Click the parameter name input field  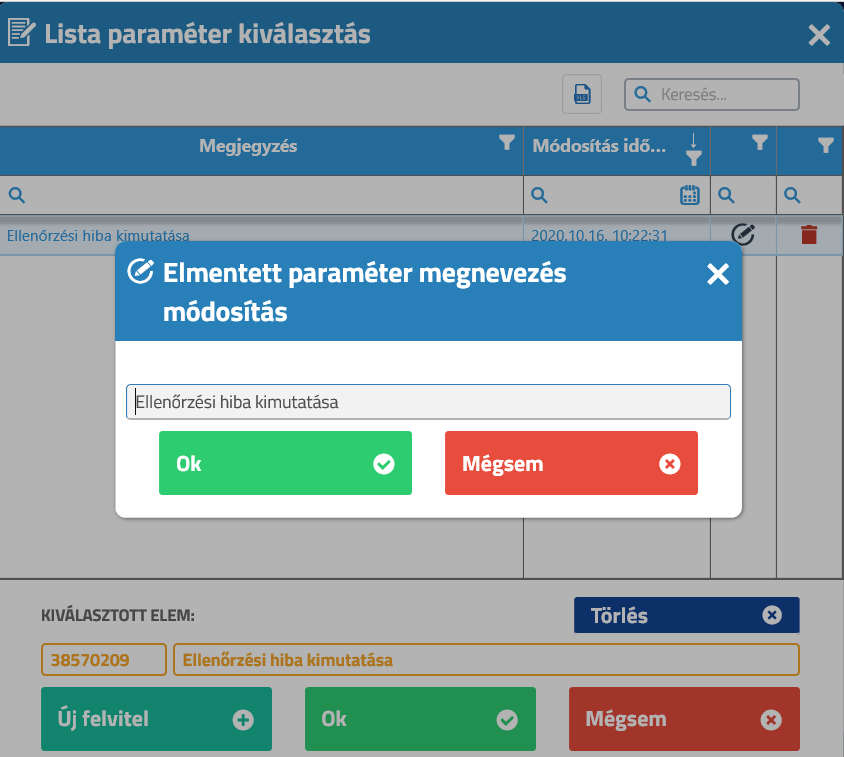428,402
